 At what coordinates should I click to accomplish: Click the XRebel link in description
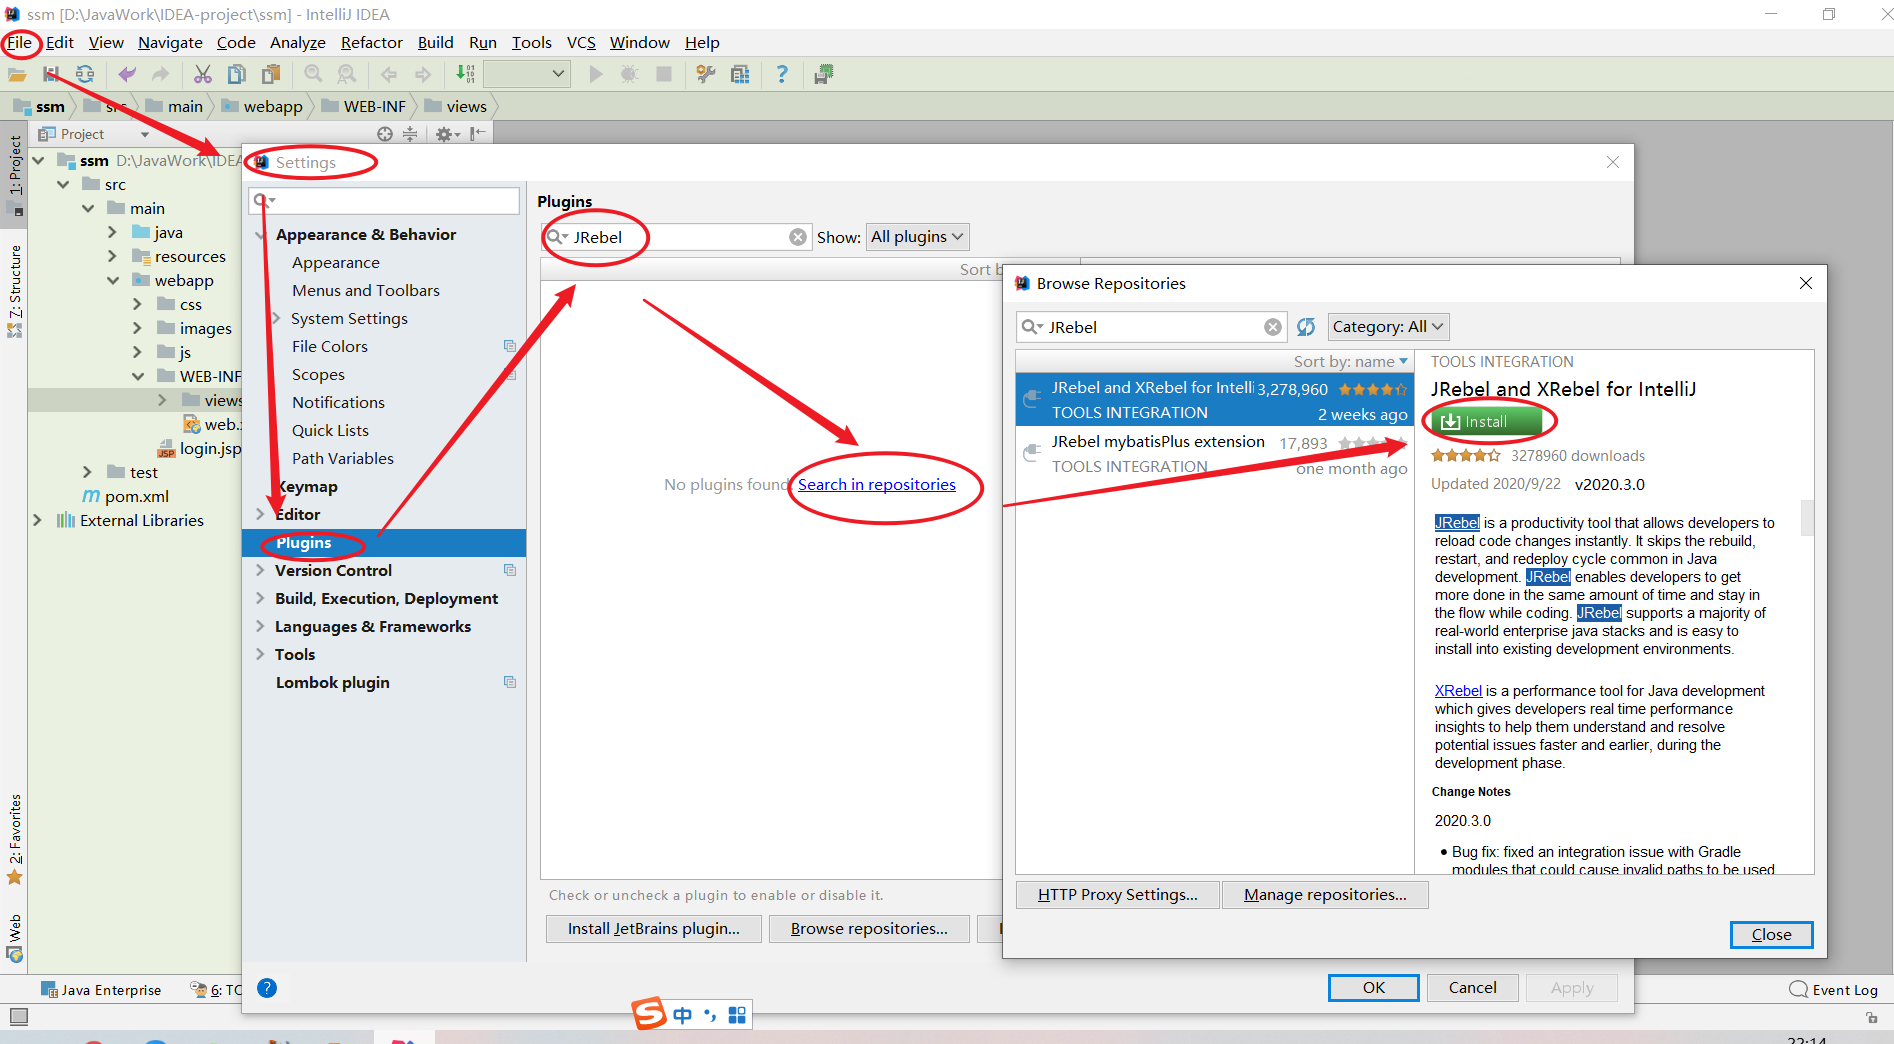point(1458,691)
